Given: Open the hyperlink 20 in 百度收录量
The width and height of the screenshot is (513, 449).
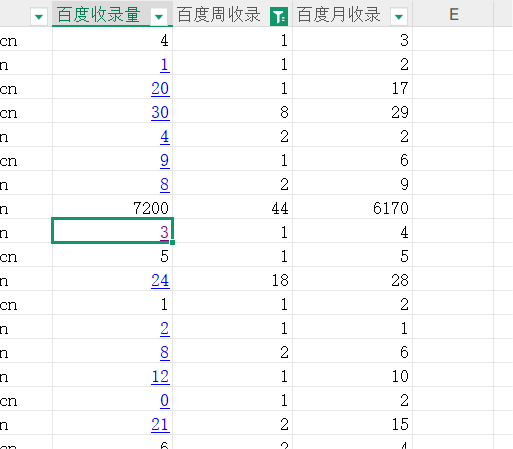Looking at the screenshot, I should click(x=160, y=89).
